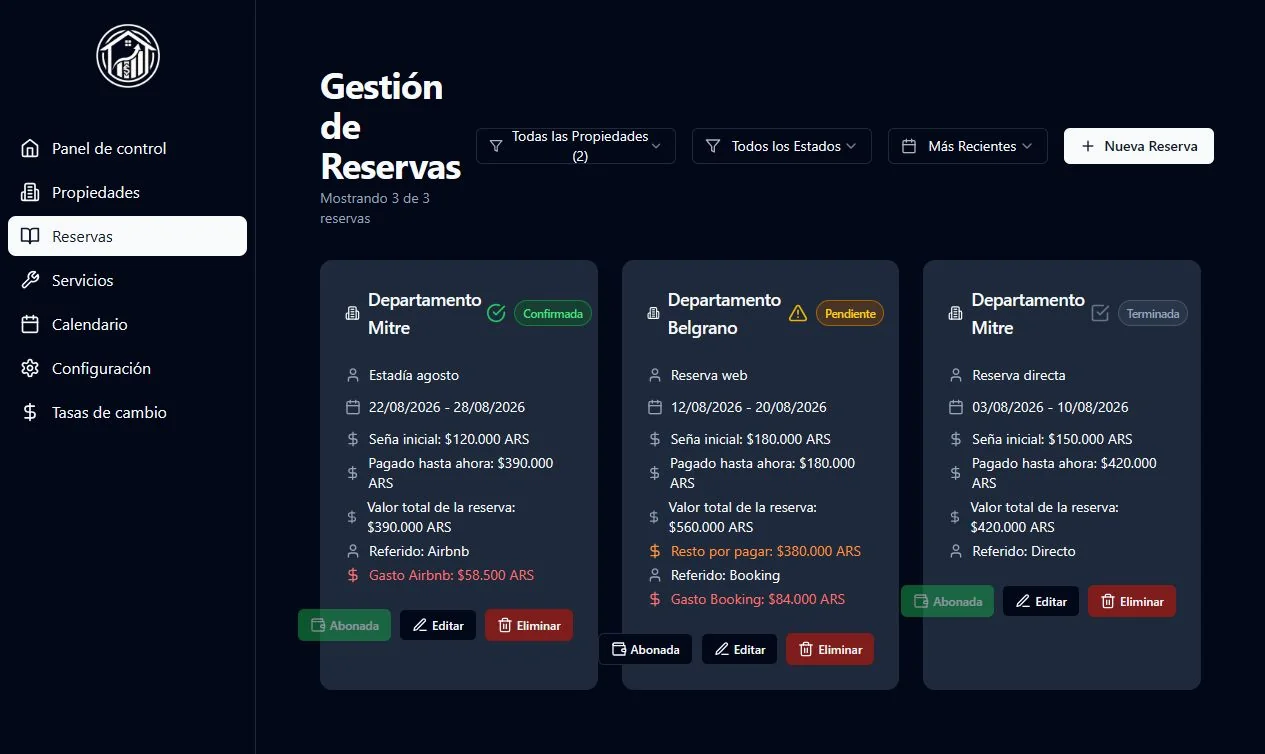Delete the Reserva directa reservation
Screen dimensions: 1265x754
click(x=1132, y=601)
